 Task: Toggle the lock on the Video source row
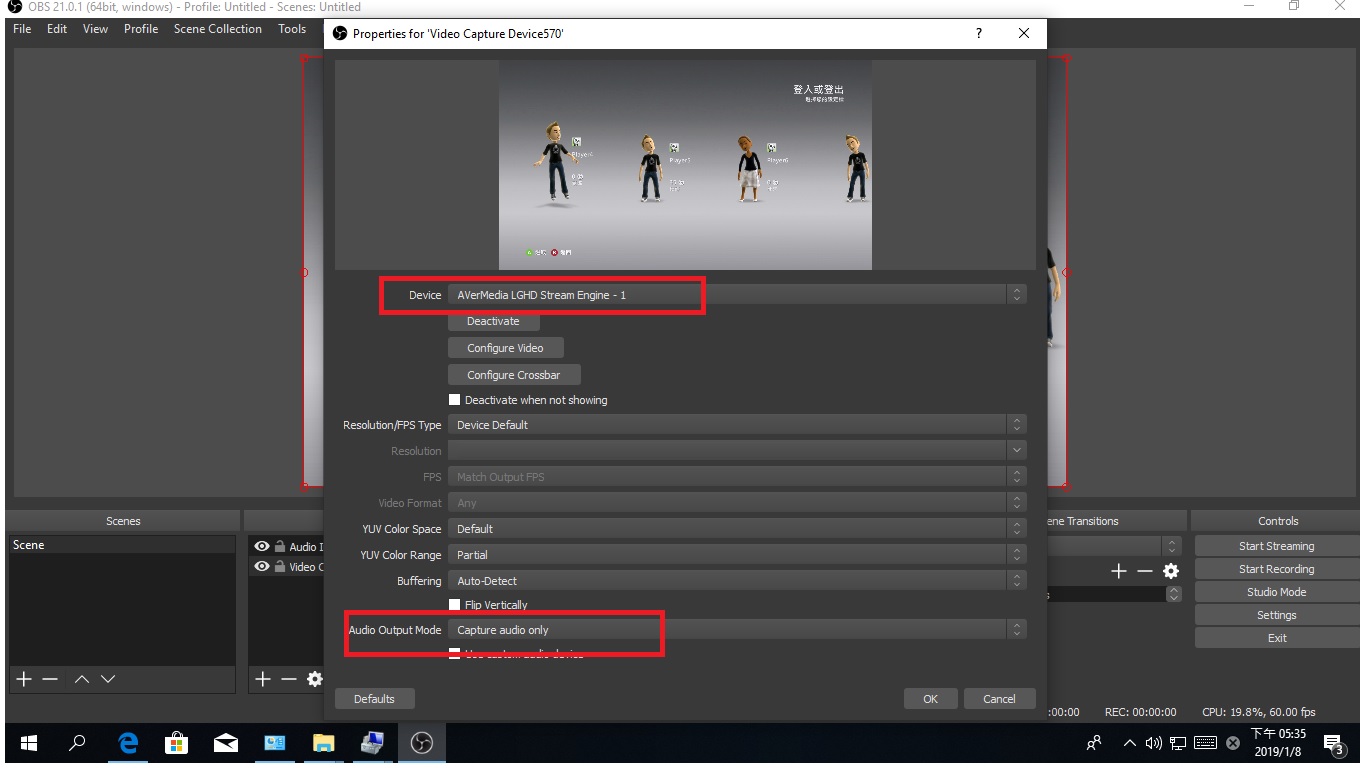tap(280, 567)
